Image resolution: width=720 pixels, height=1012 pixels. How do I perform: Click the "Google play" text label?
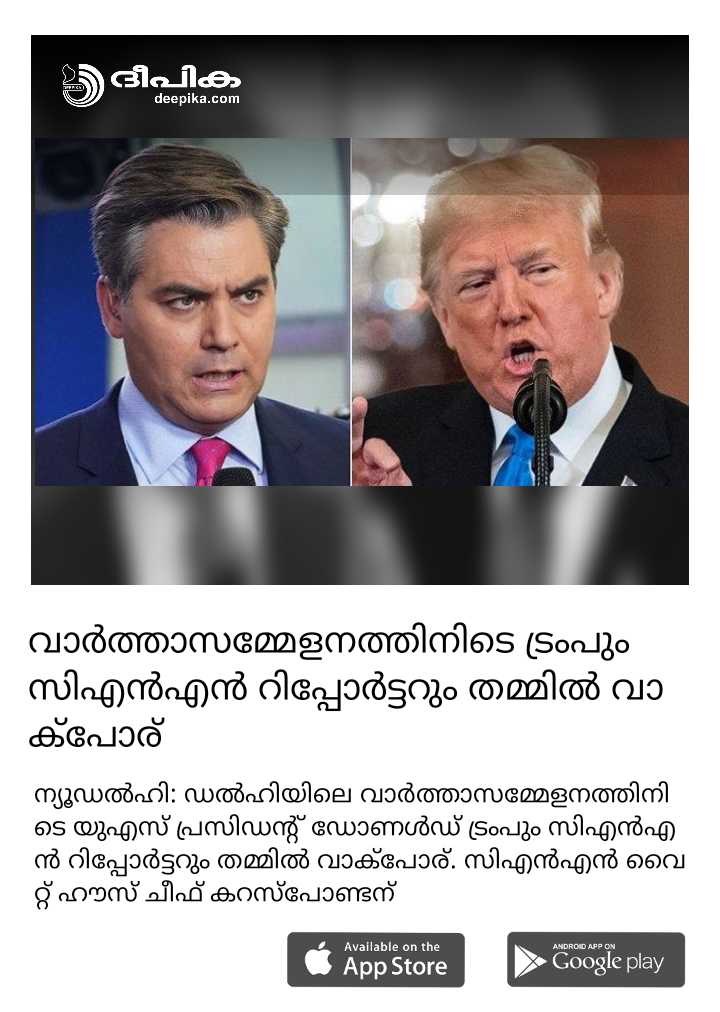point(607,962)
